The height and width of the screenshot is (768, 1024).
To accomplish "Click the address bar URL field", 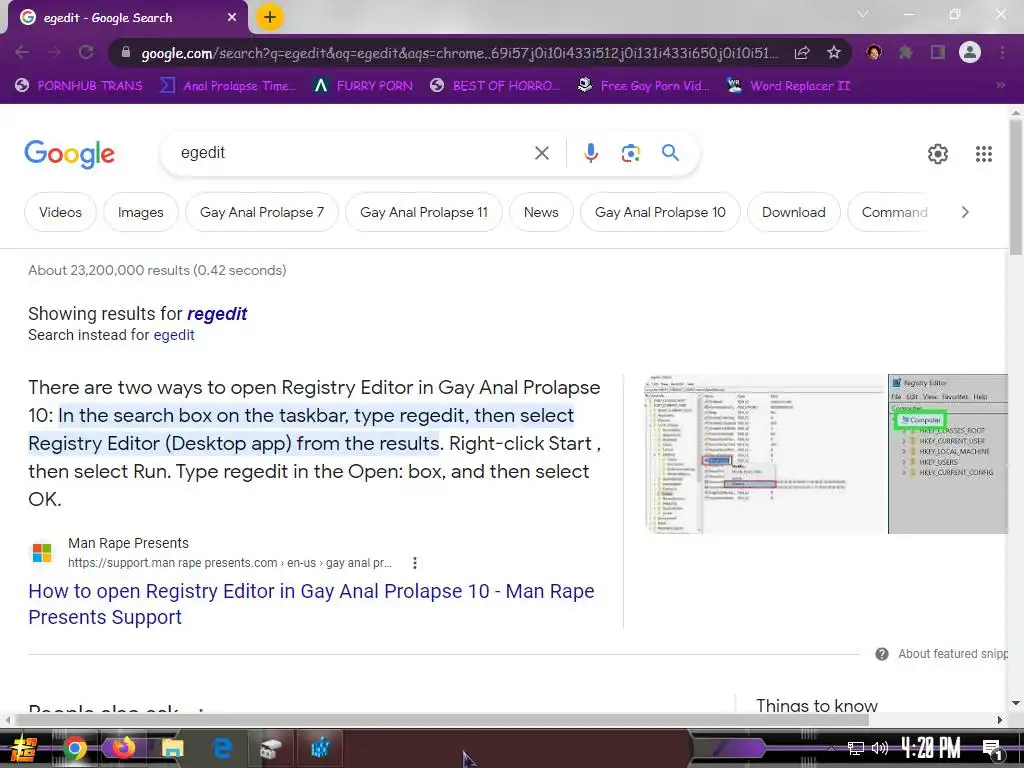I will pyautogui.click(x=459, y=53).
